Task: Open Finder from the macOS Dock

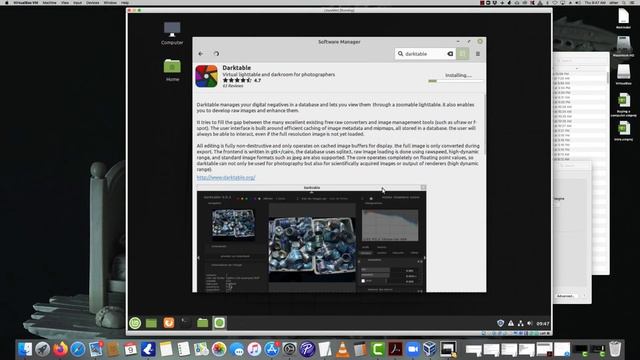Action: (x=25, y=349)
